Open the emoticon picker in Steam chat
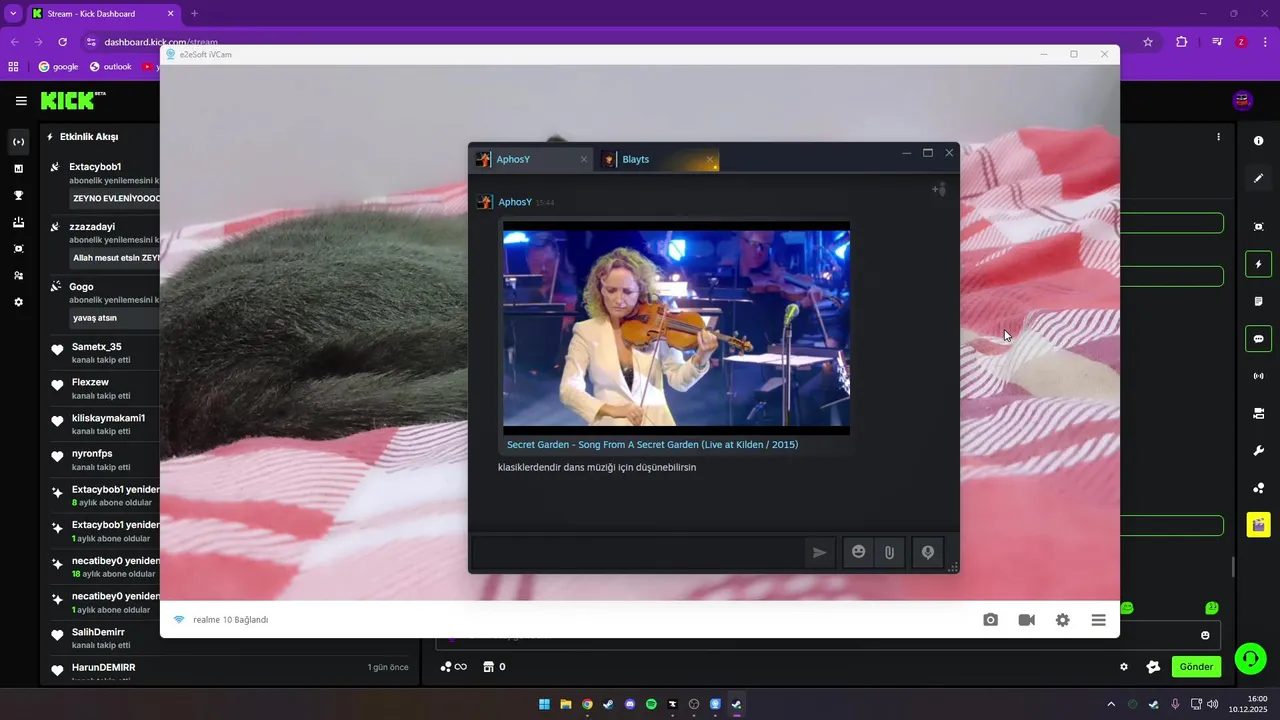Image resolution: width=1280 pixels, height=720 pixels. (x=858, y=552)
